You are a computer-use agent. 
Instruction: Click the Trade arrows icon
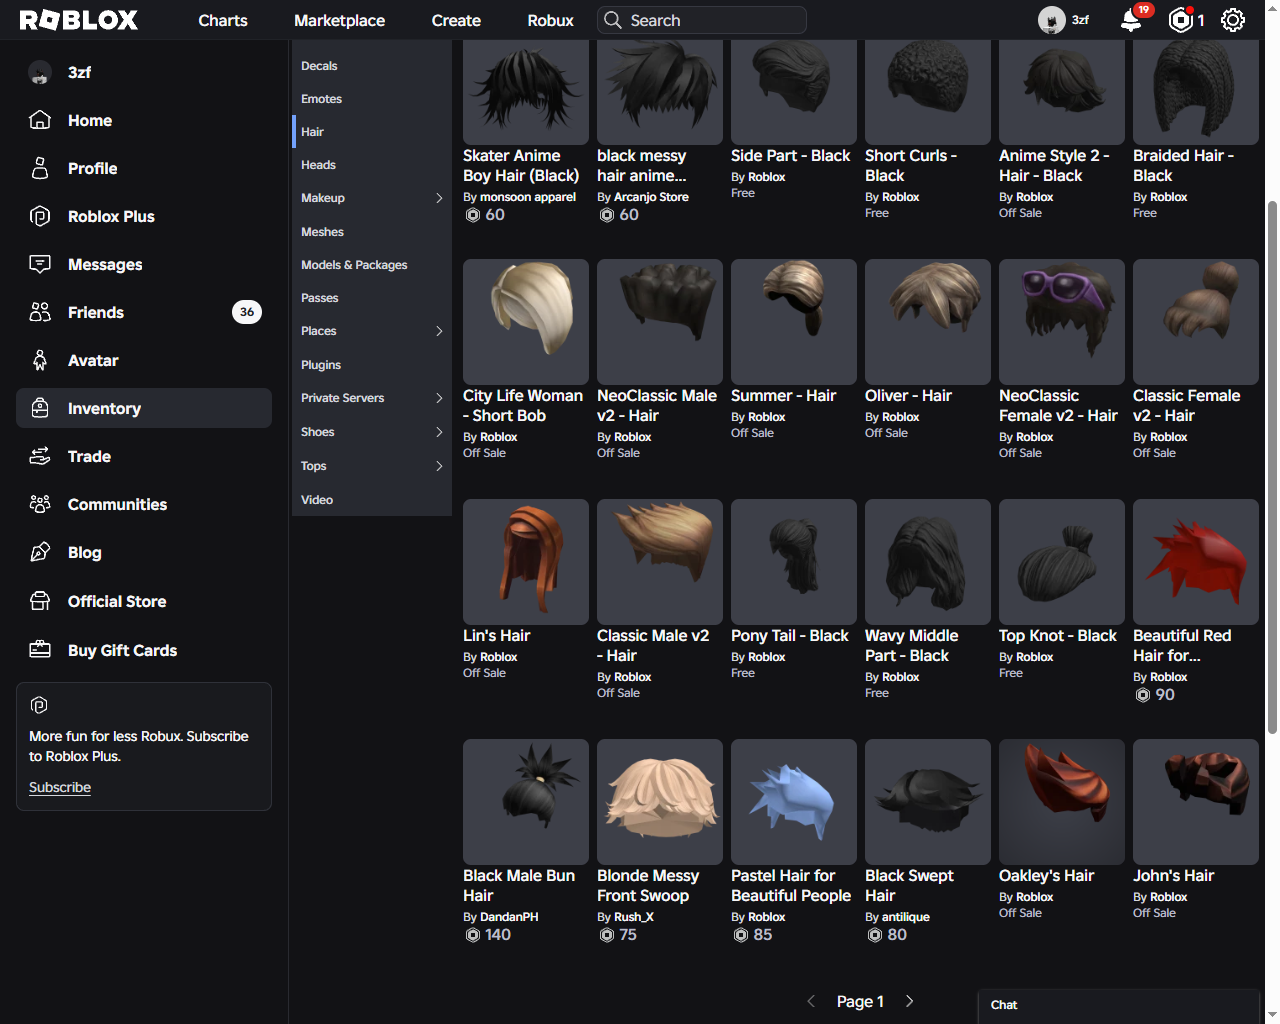[x=40, y=456]
